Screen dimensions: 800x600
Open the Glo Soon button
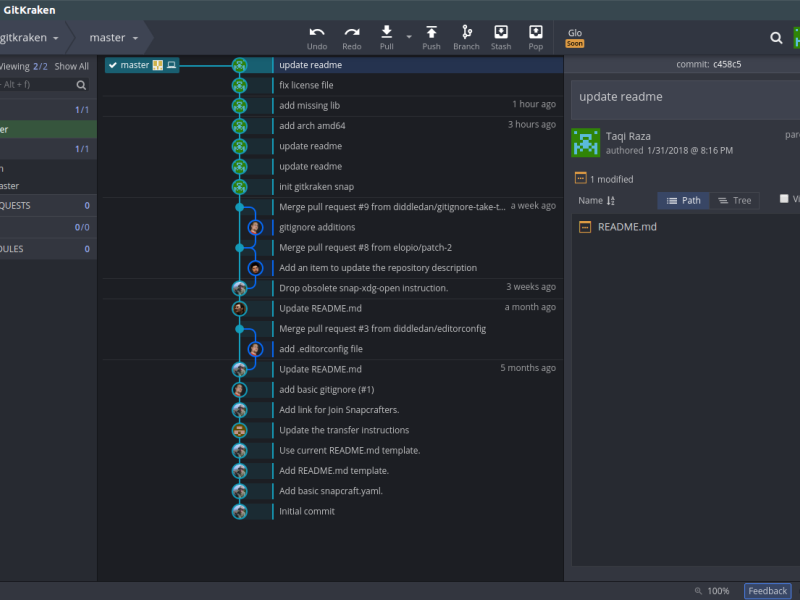click(x=574, y=38)
